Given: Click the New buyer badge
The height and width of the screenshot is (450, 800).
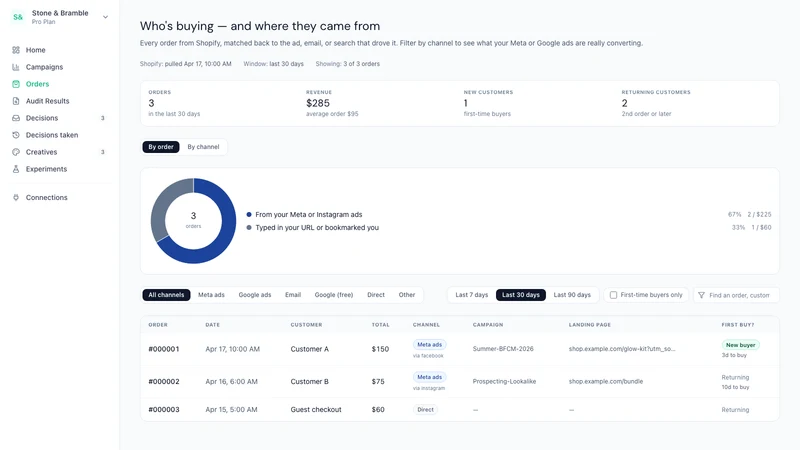Looking at the screenshot, I should click(x=740, y=345).
